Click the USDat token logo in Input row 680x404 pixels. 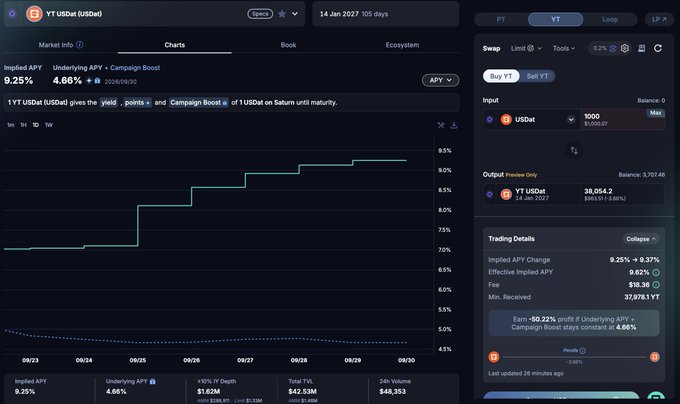[506, 120]
